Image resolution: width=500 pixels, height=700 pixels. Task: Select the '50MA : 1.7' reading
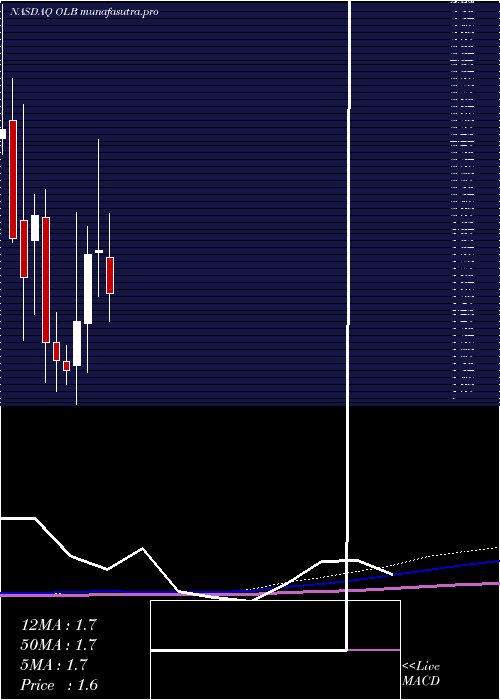coord(58,645)
